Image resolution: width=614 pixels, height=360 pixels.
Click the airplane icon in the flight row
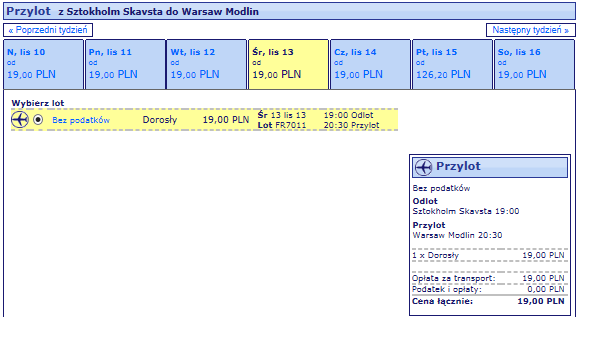point(20,119)
